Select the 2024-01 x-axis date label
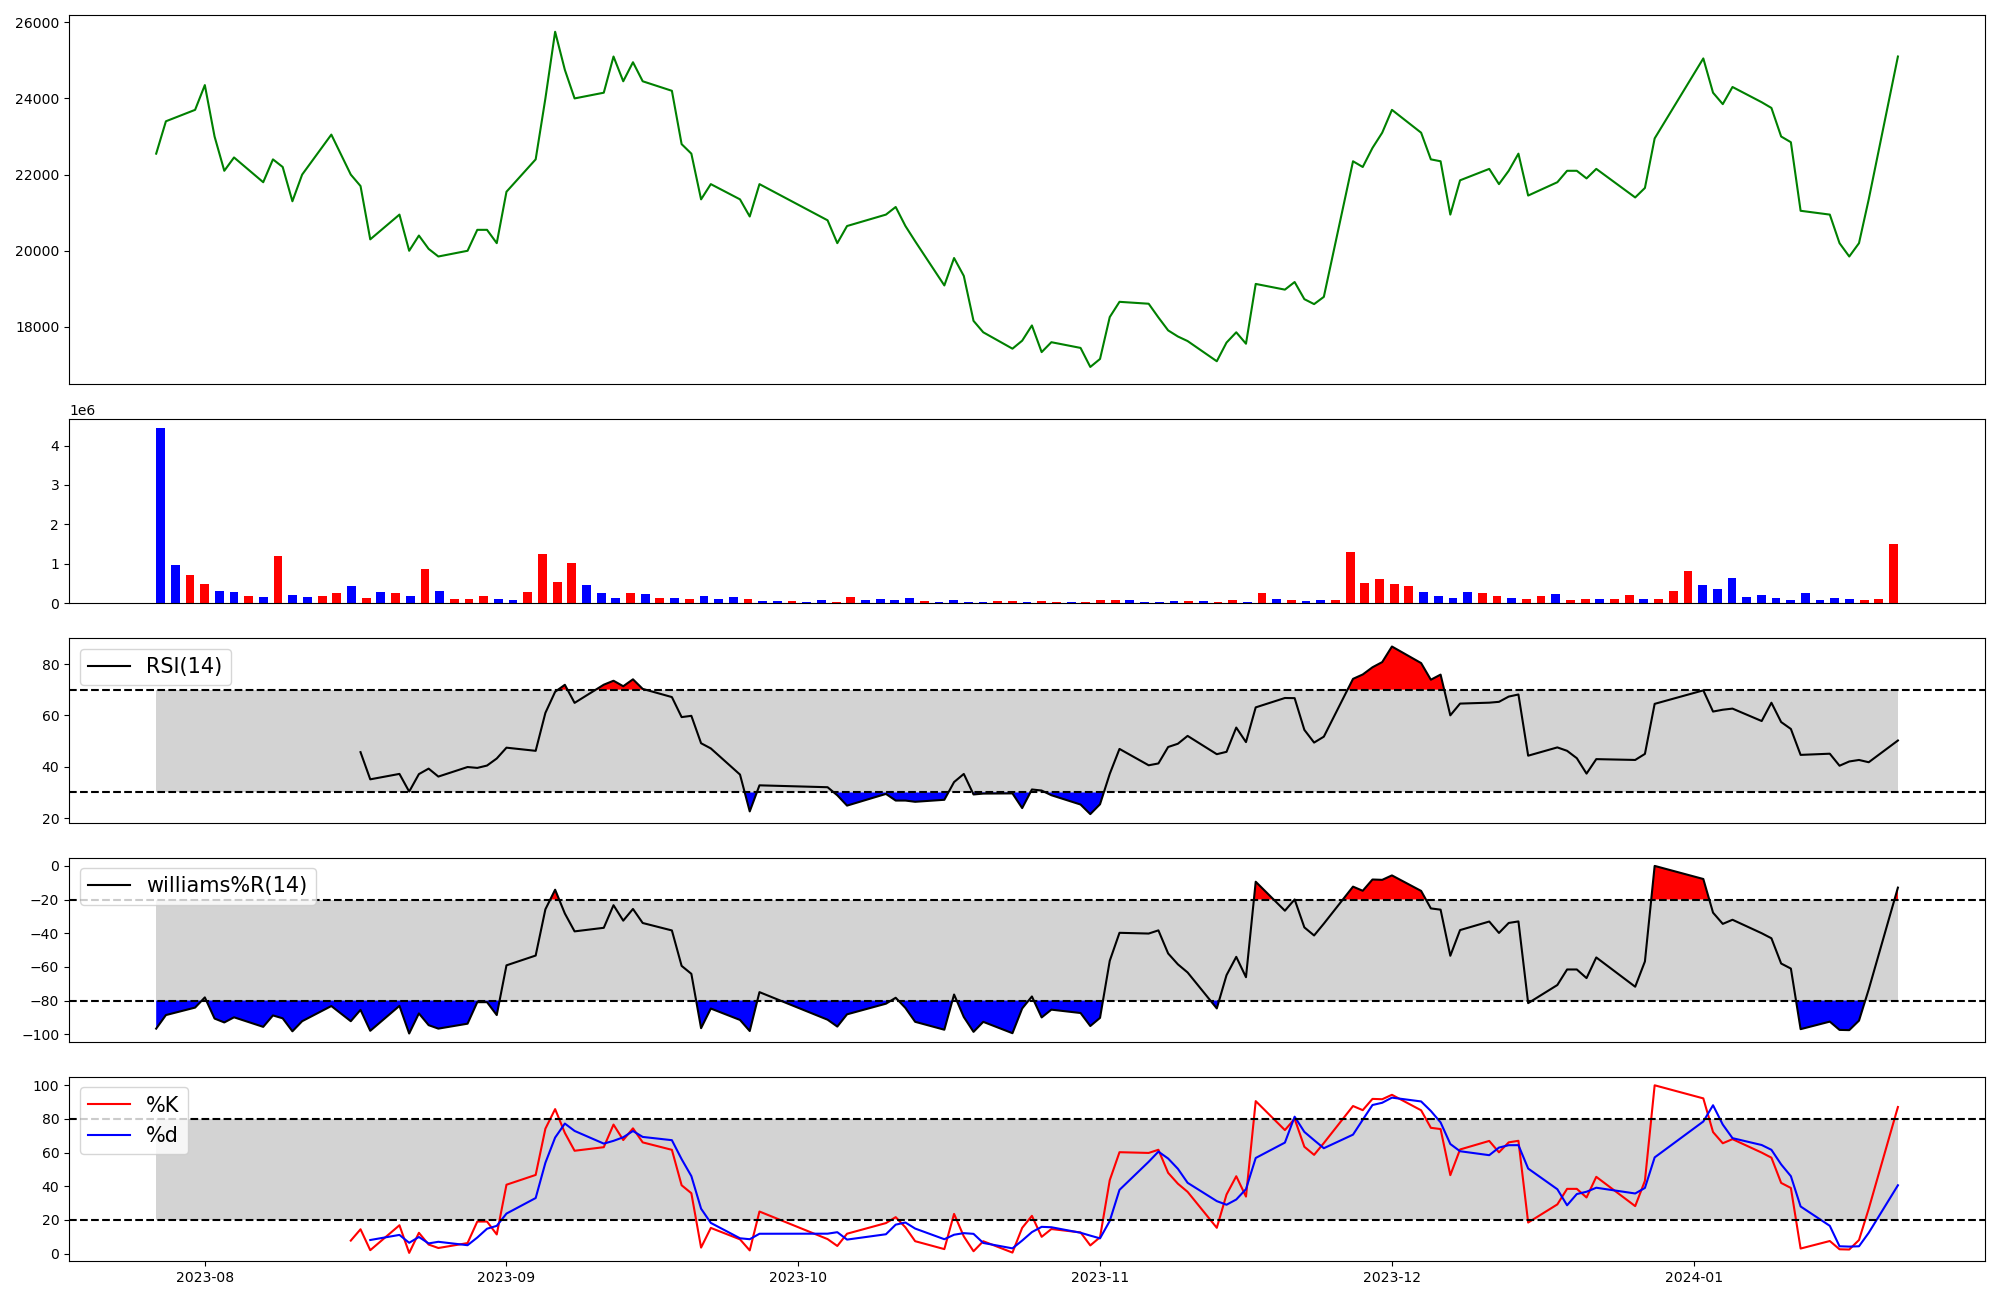 point(1694,1277)
